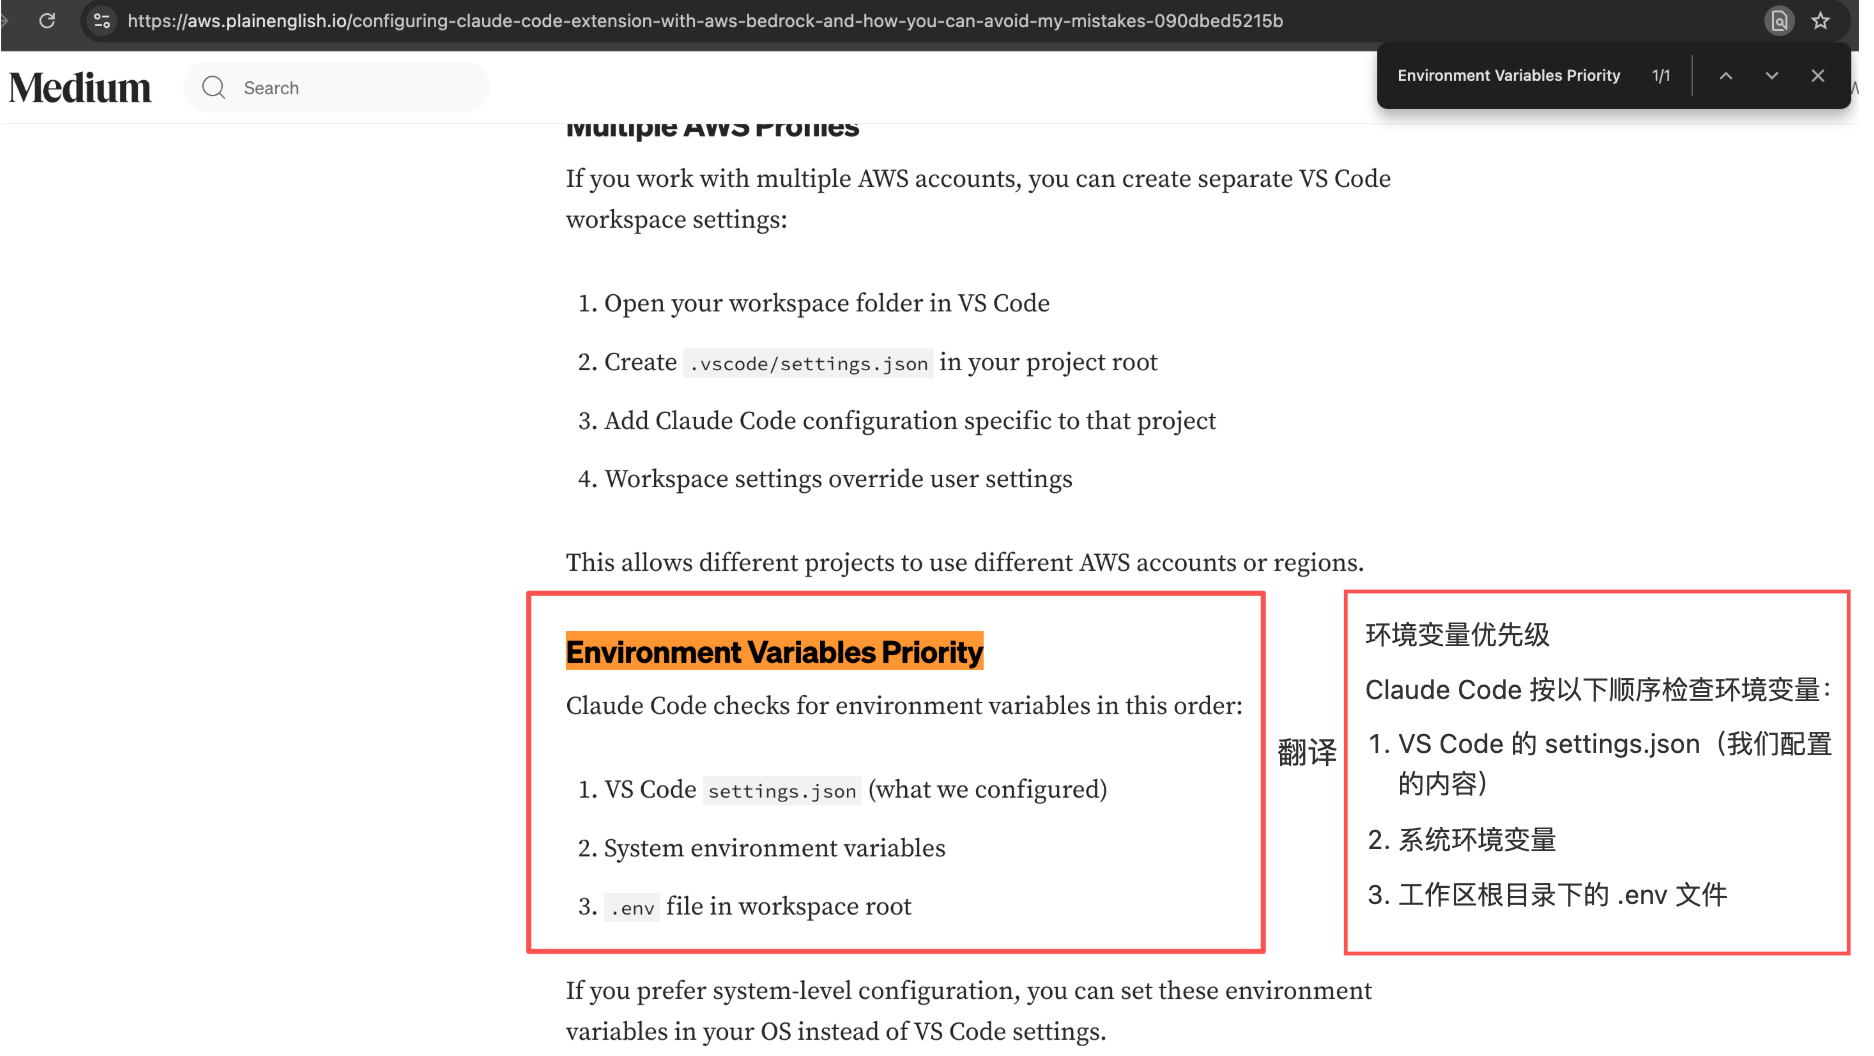The width and height of the screenshot is (1874, 1056).
Task: Click the find bar query text field
Action: point(1508,76)
